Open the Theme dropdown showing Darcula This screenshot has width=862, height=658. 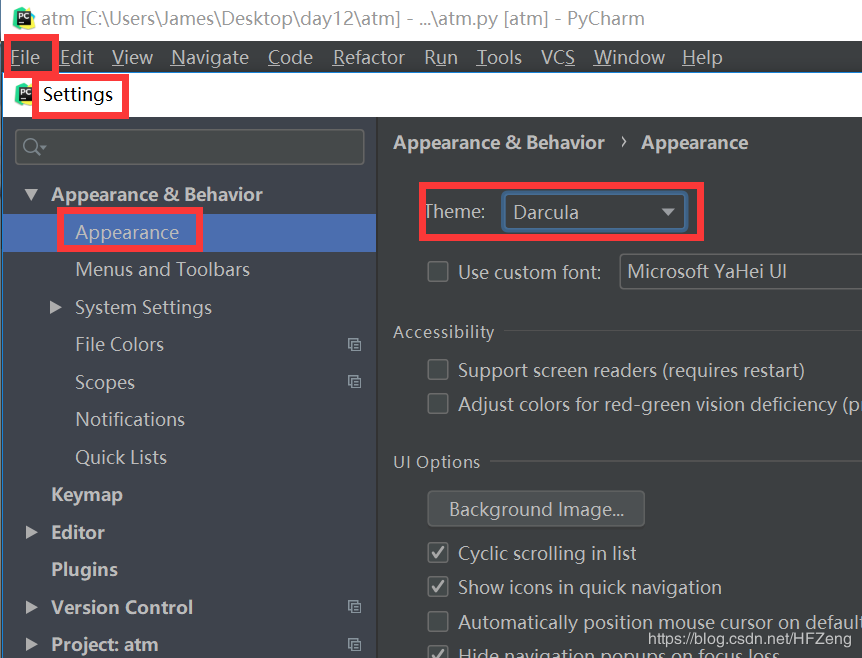click(x=594, y=212)
